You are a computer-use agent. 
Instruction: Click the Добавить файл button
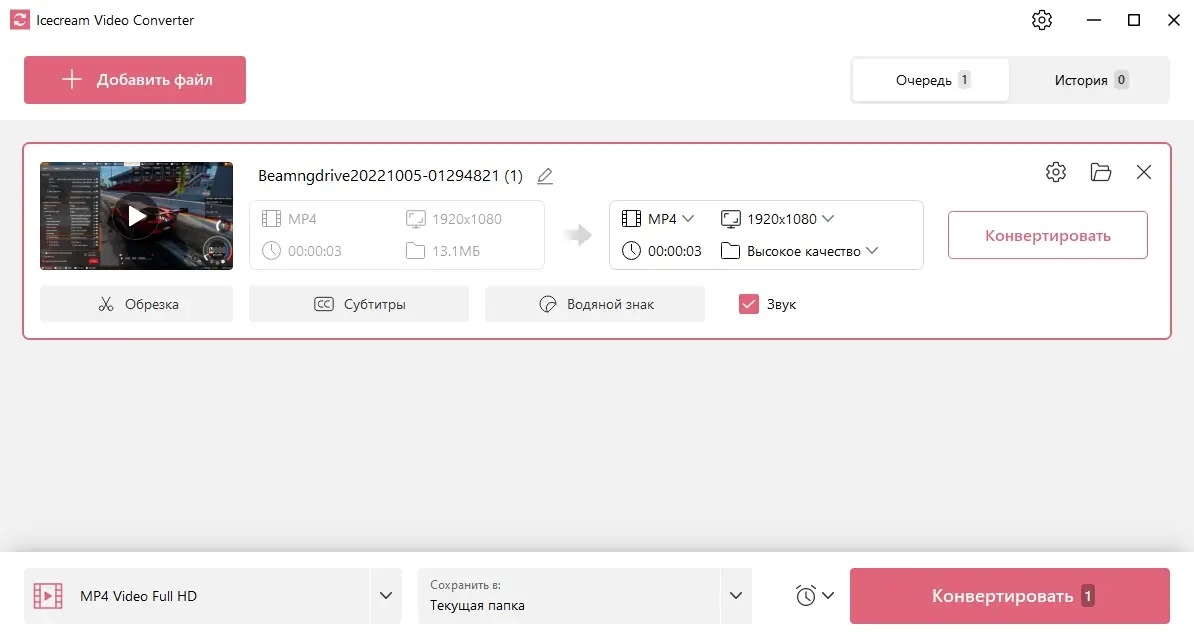(x=135, y=80)
